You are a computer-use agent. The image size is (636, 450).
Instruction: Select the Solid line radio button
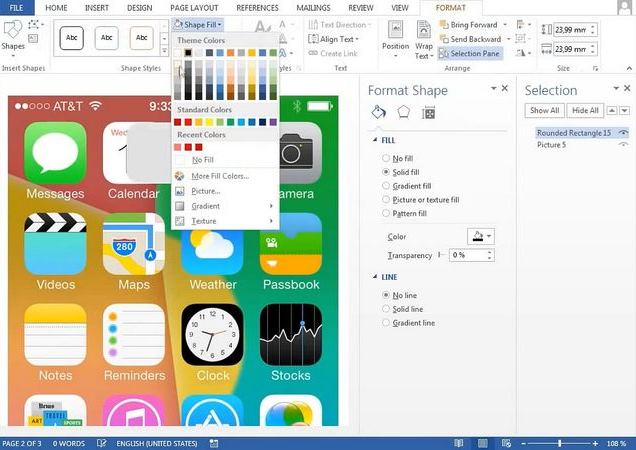[386, 309]
